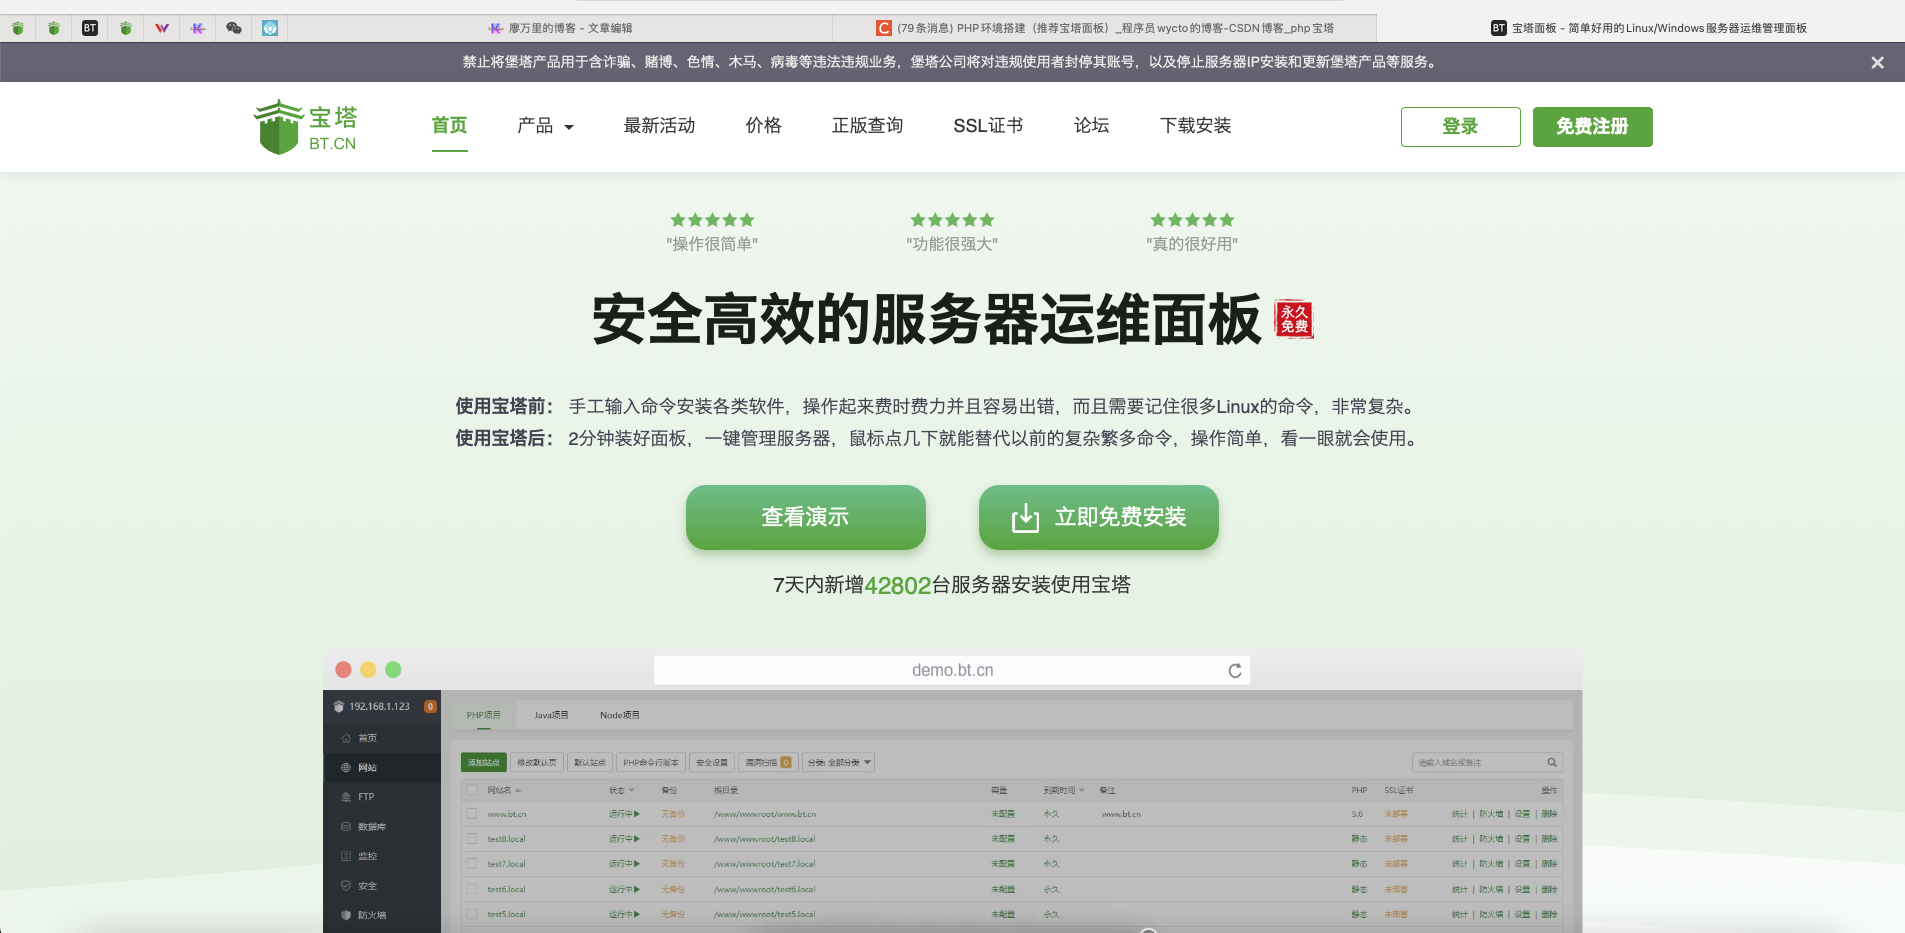Click the red 永久免费 stamp badge
The image size is (1905, 933).
[1294, 319]
